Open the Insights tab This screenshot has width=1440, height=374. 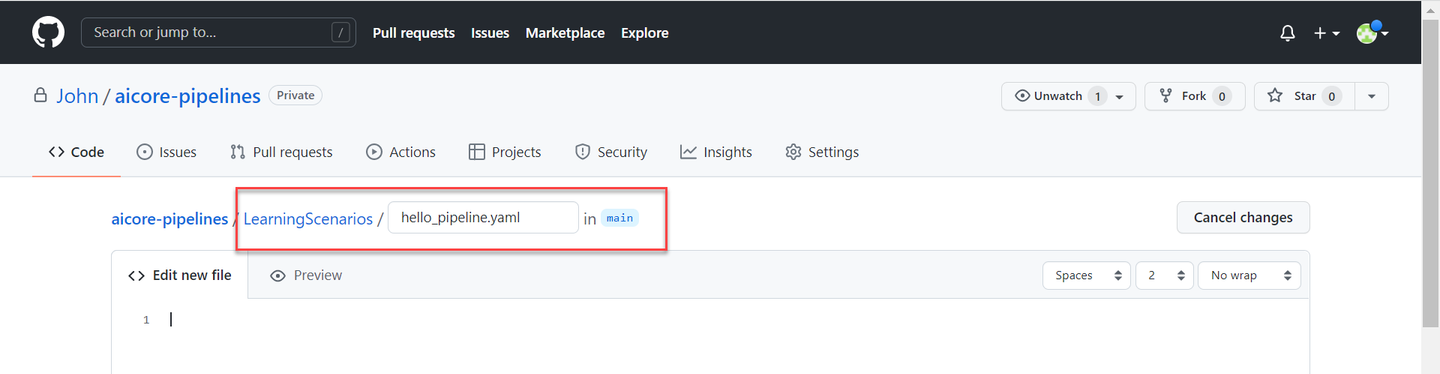[716, 152]
